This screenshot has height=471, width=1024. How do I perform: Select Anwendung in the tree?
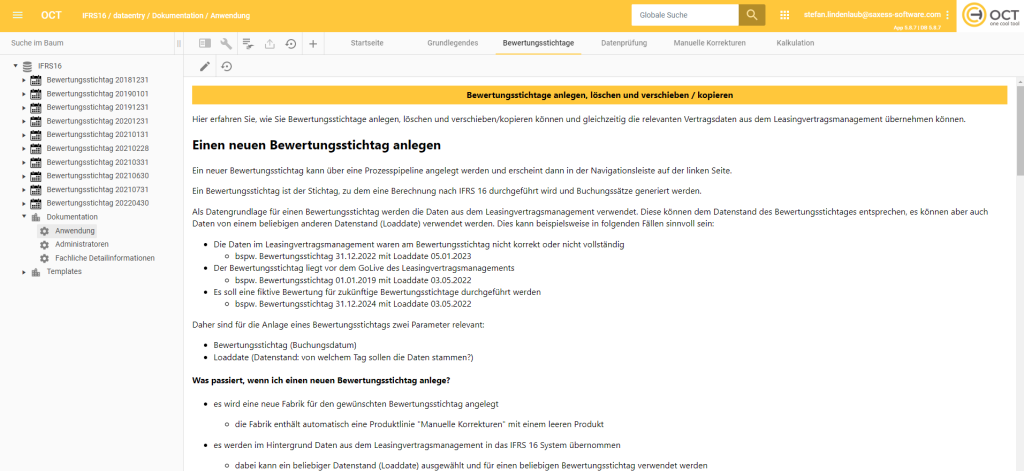pyautogui.click(x=75, y=231)
